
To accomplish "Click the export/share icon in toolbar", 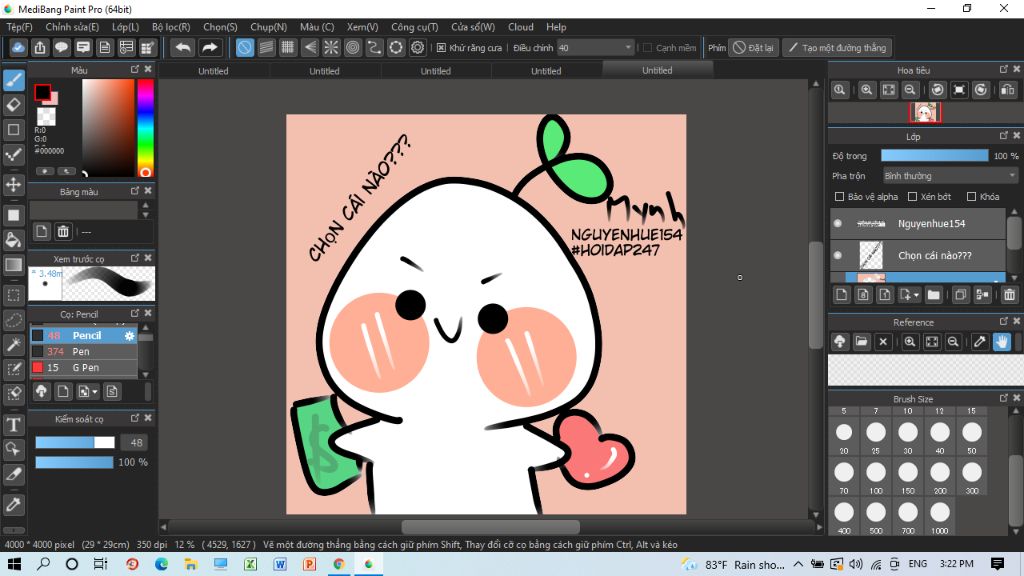I will pyautogui.click(x=40, y=48).
